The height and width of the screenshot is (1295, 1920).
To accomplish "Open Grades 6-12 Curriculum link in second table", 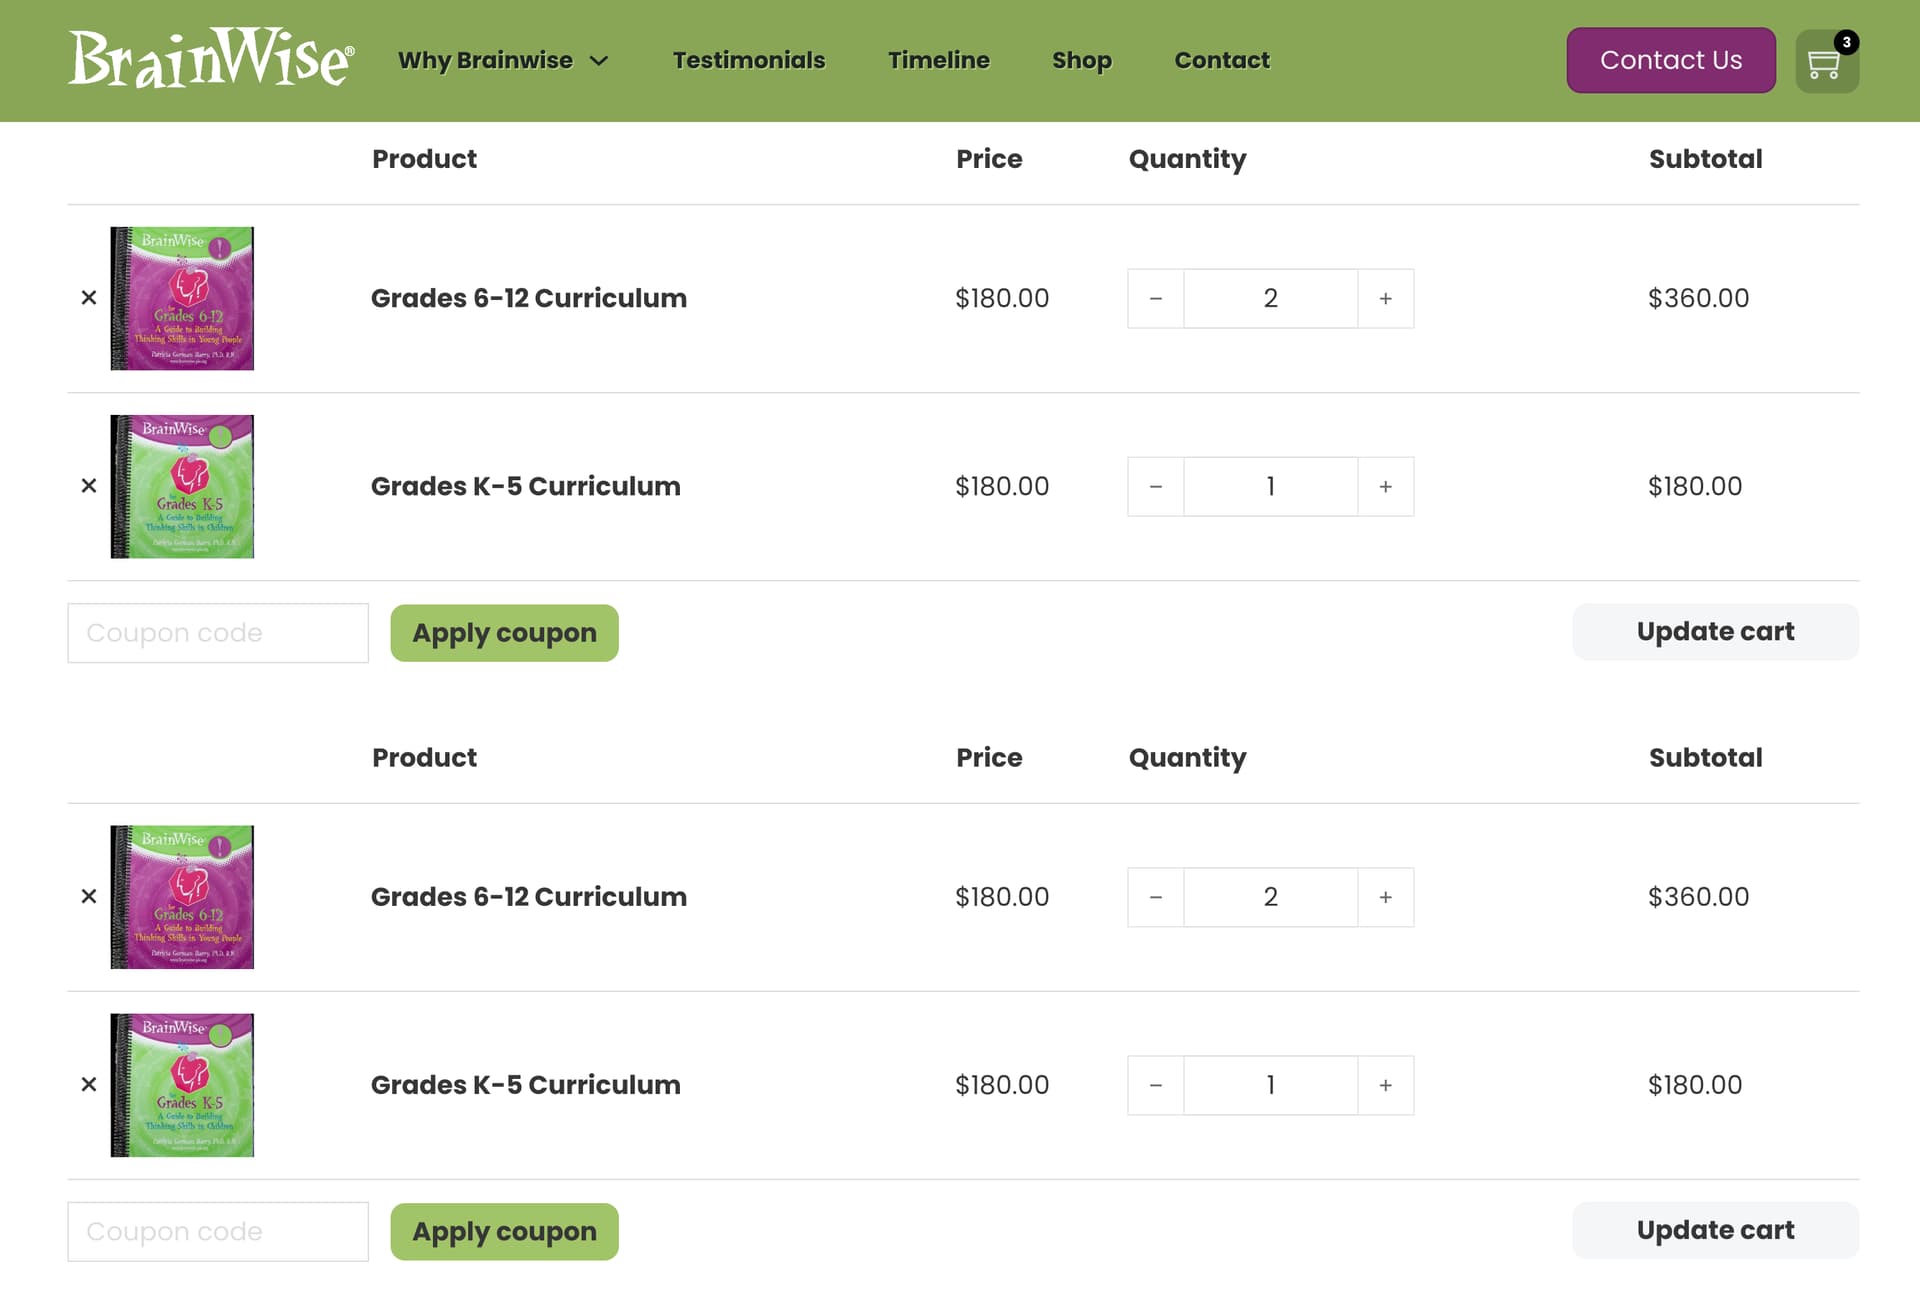I will point(529,897).
